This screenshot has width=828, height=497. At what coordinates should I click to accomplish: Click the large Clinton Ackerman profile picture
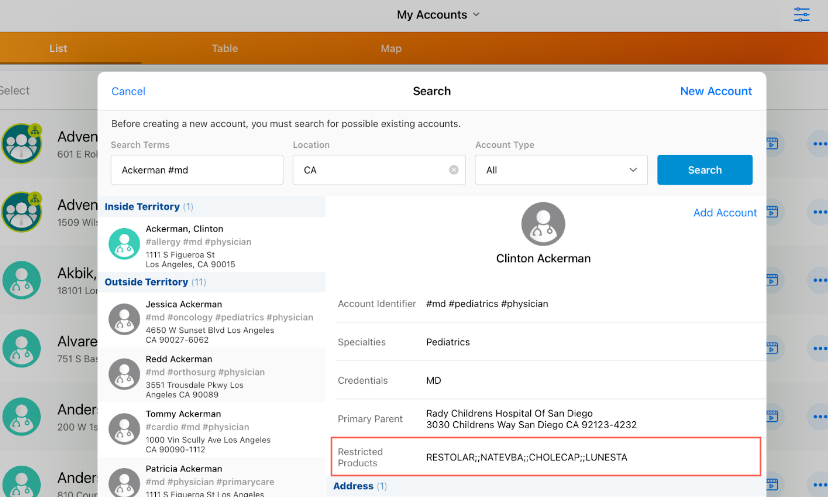point(543,224)
